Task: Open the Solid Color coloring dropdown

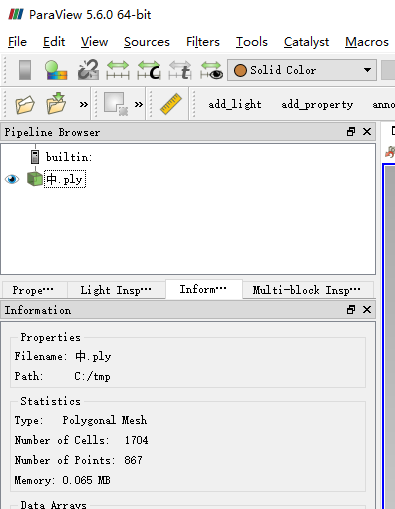Action: point(302,70)
